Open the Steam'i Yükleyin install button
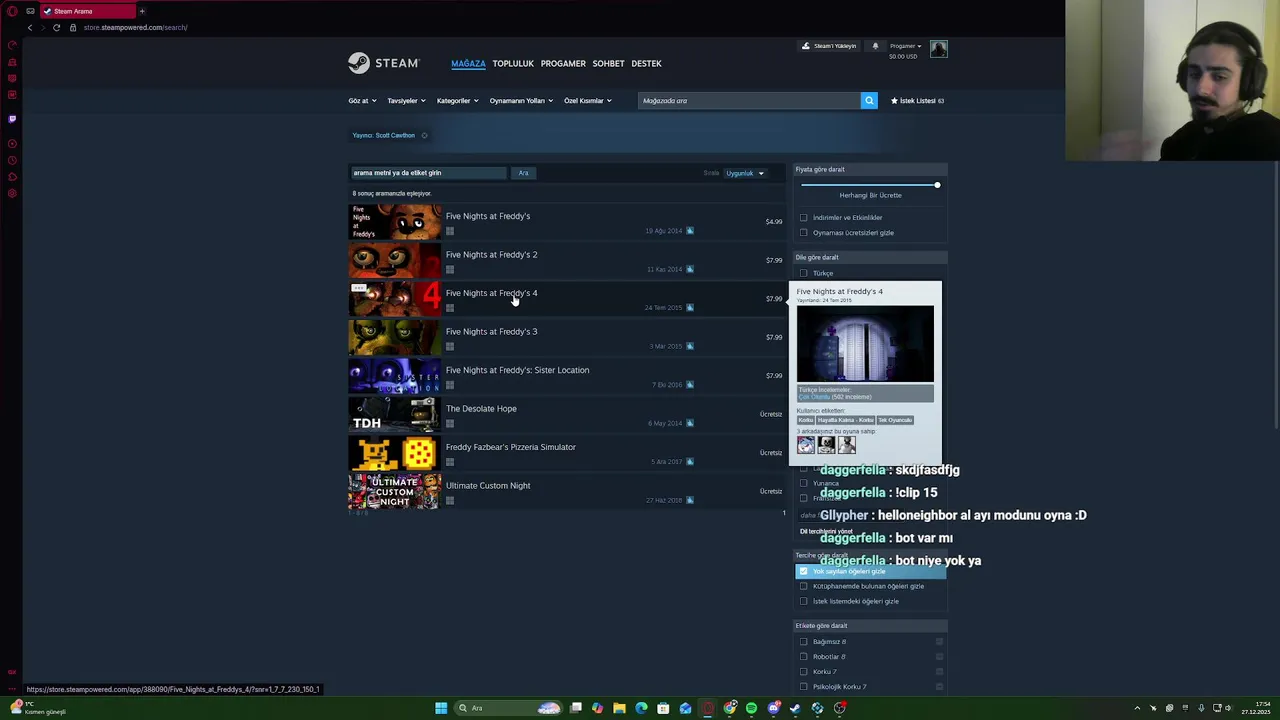Image resolution: width=1280 pixels, height=720 pixels. click(x=829, y=46)
